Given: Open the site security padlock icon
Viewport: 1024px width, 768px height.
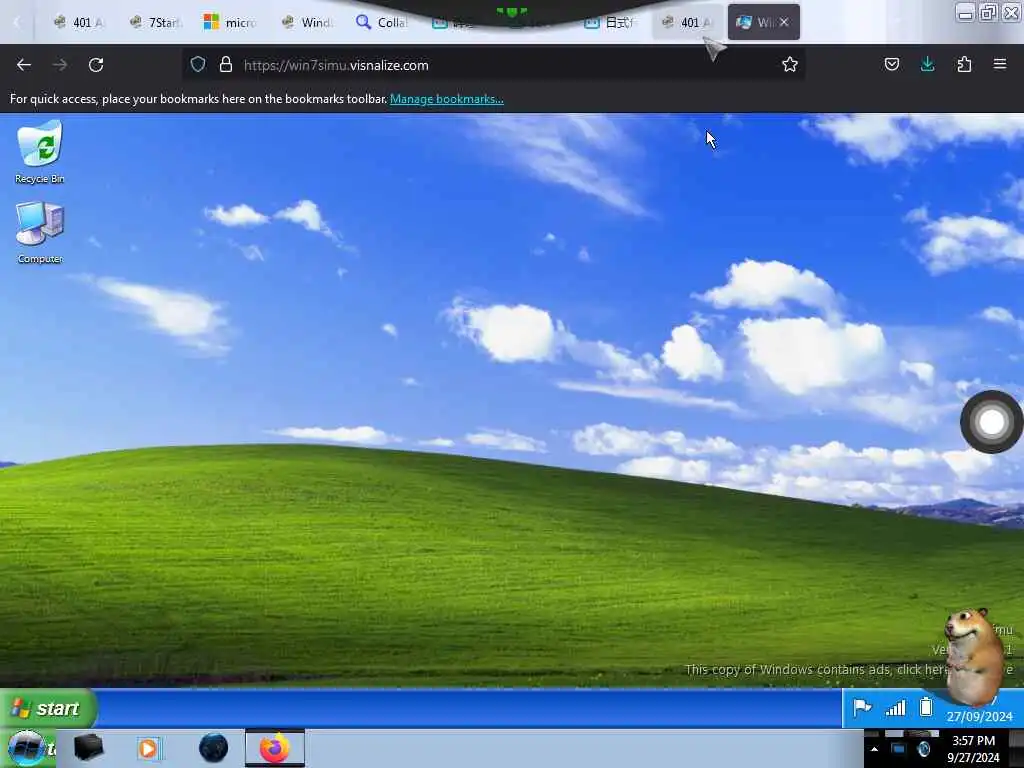Looking at the screenshot, I should coord(226,64).
